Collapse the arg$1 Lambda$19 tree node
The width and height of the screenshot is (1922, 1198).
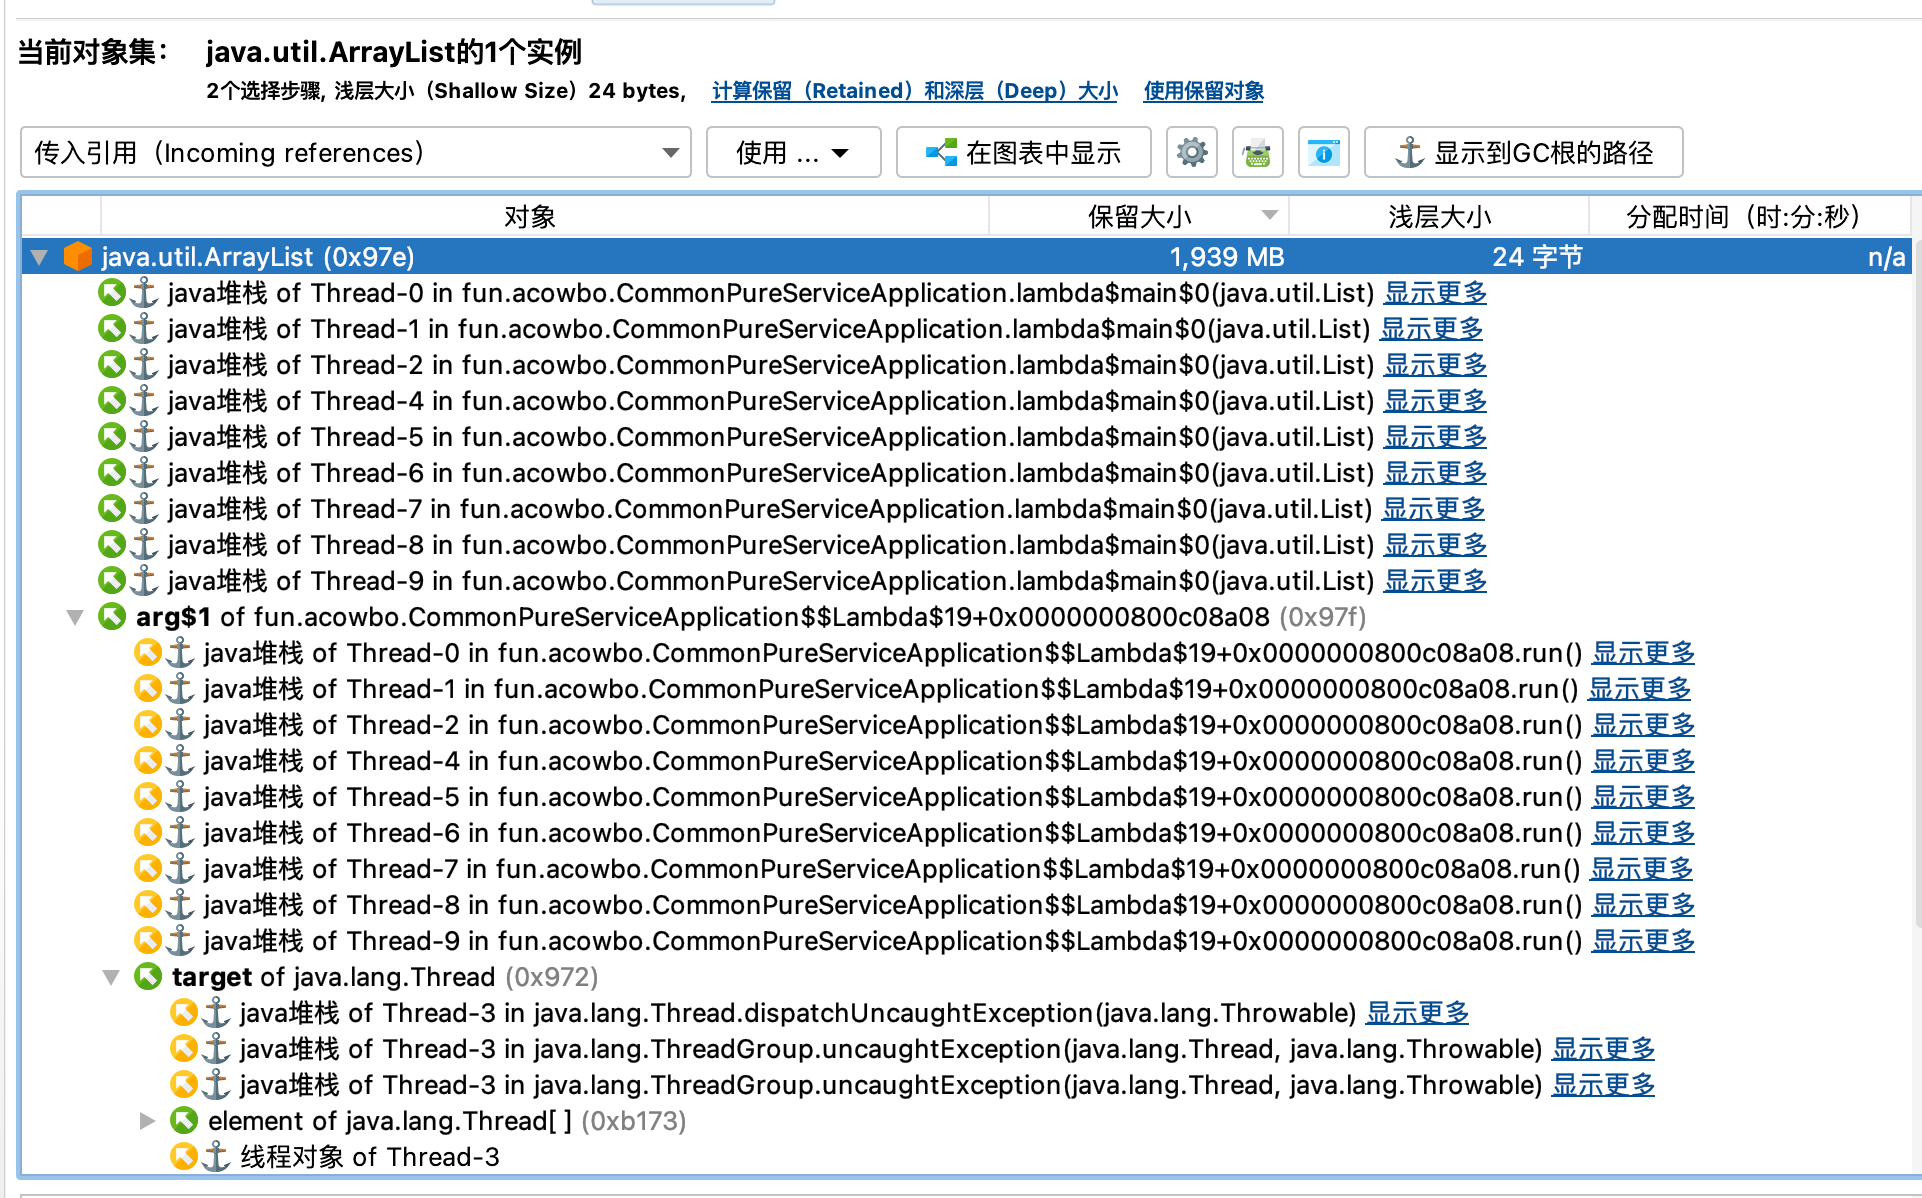[x=75, y=617]
